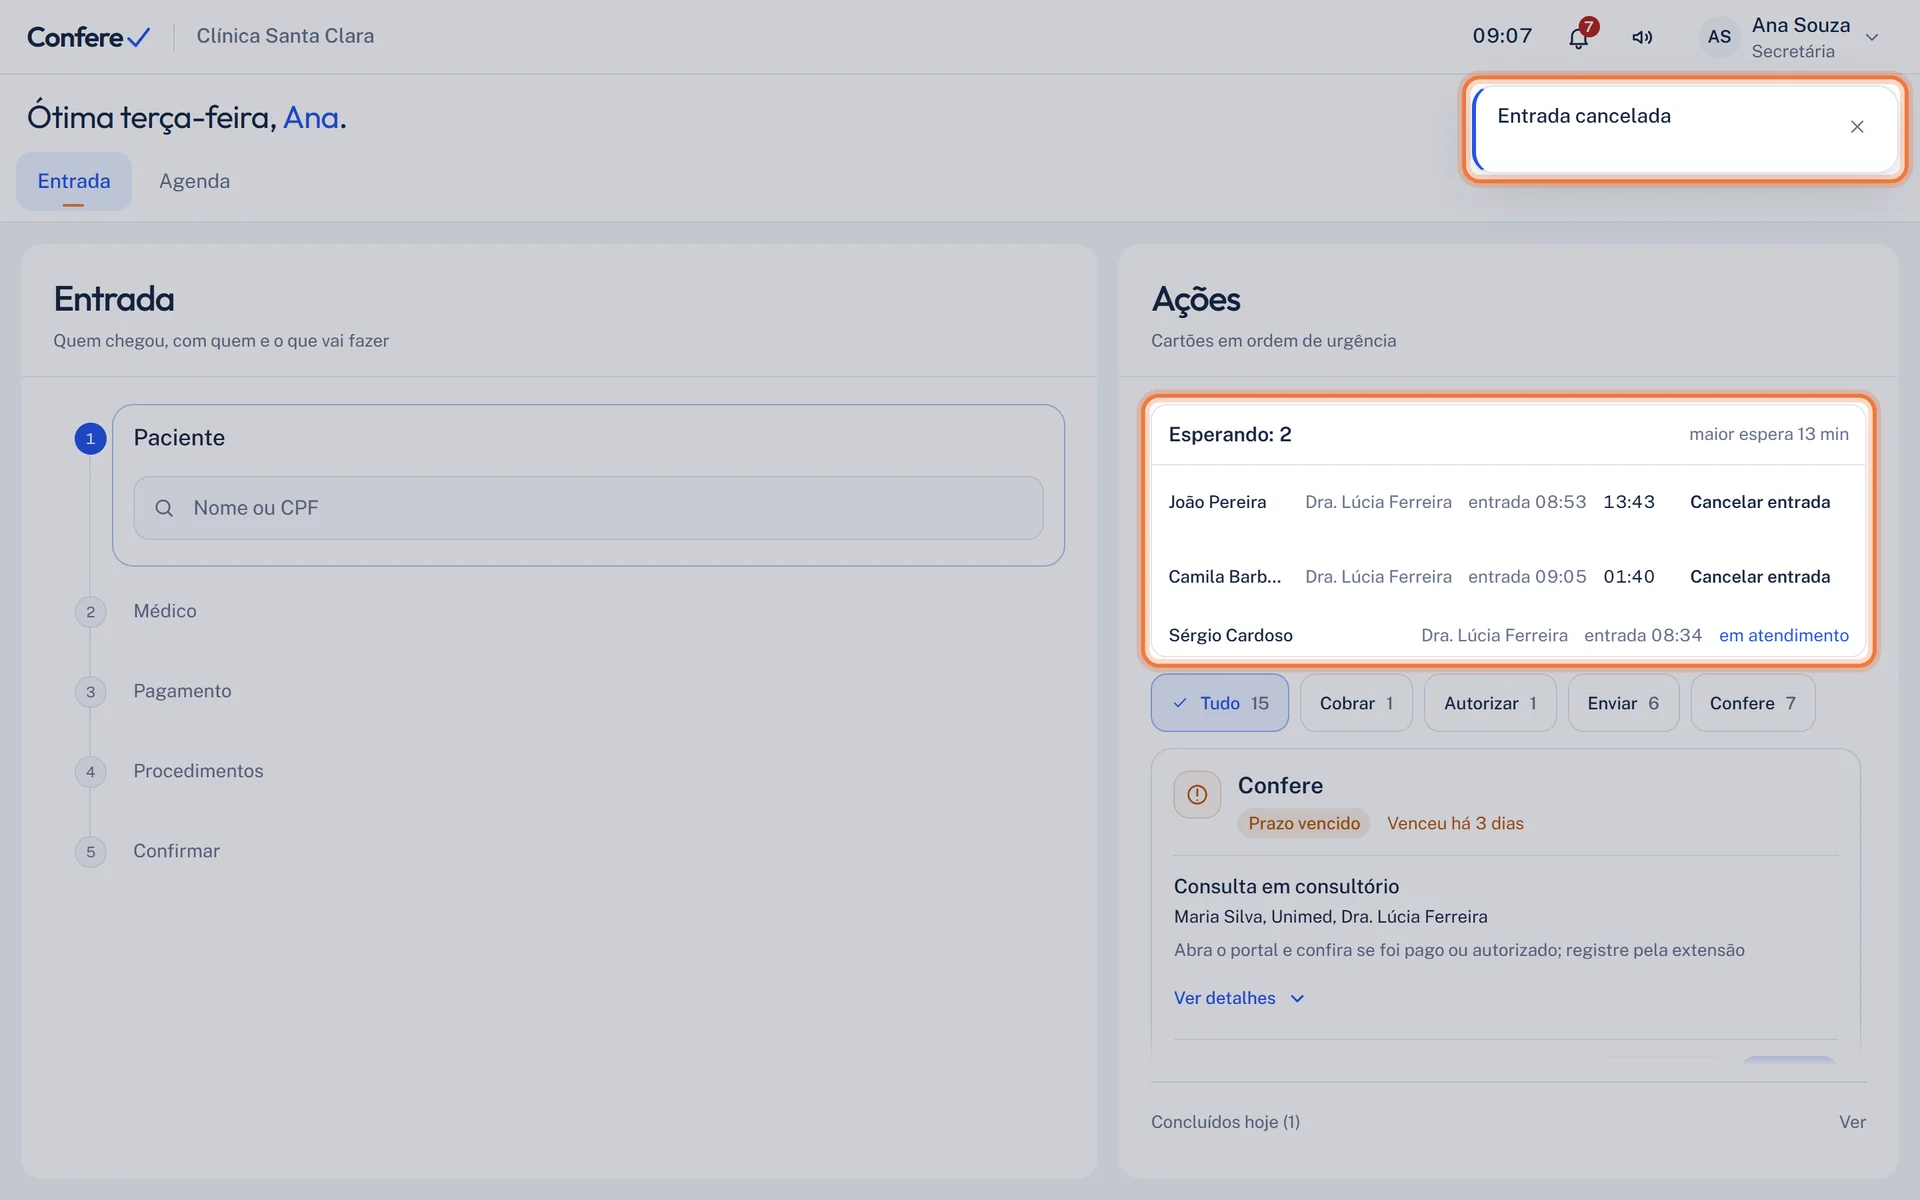Switch to the Entrada tab

click(74, 181)
